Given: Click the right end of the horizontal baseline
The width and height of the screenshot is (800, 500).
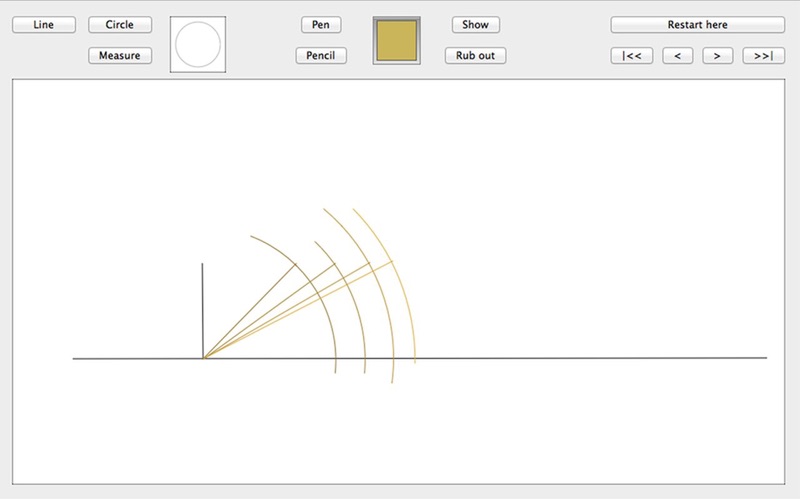Looking at the screenshot, I should (764, 357).
